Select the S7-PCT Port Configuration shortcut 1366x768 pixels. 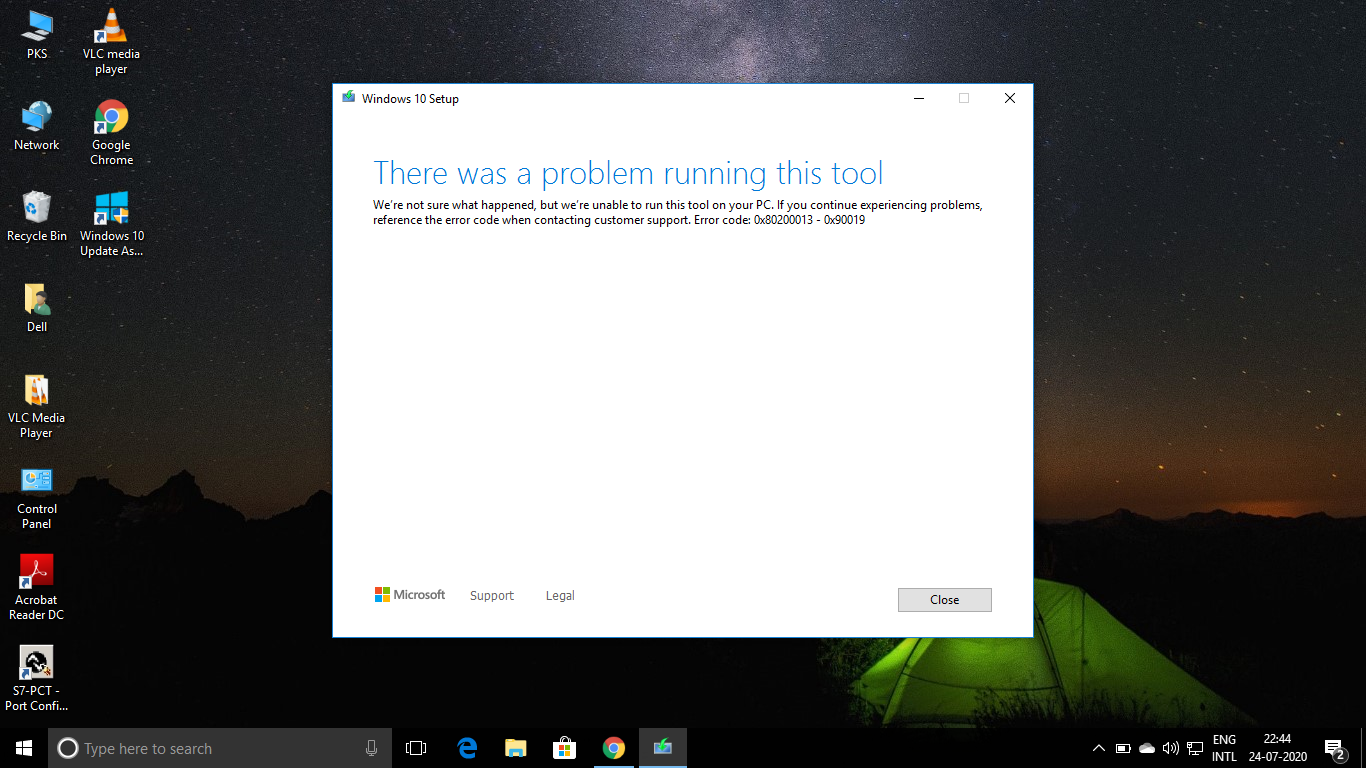(37, 679)
